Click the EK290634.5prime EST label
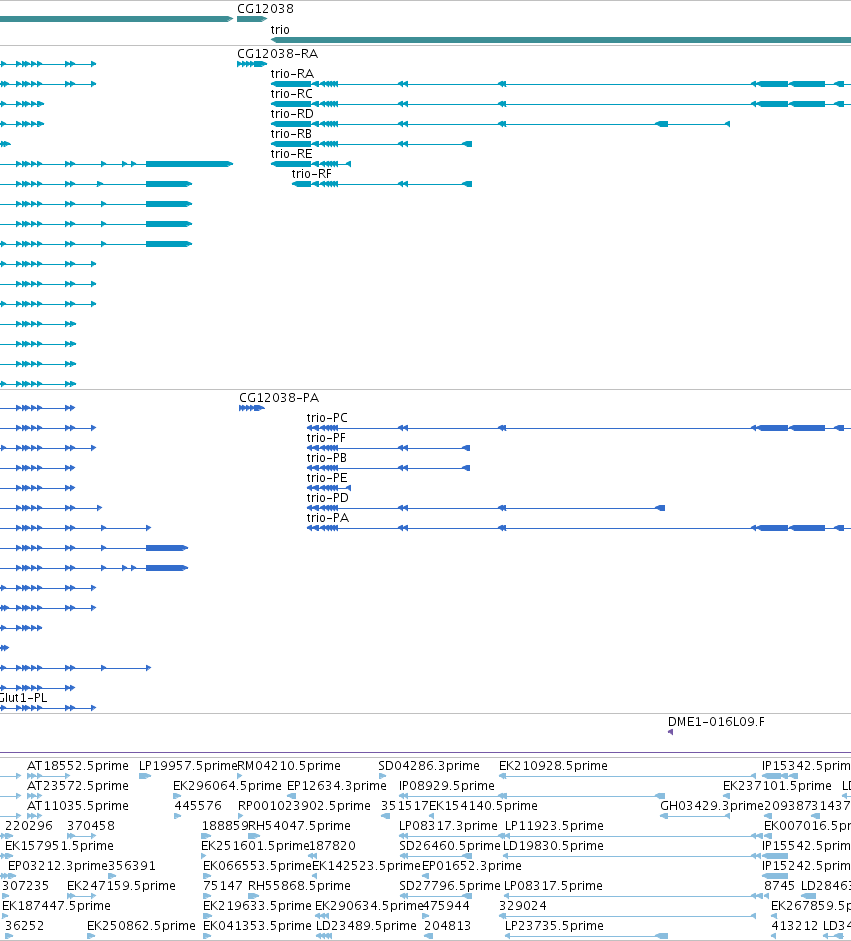851x941 pixels. pos(369,906)
